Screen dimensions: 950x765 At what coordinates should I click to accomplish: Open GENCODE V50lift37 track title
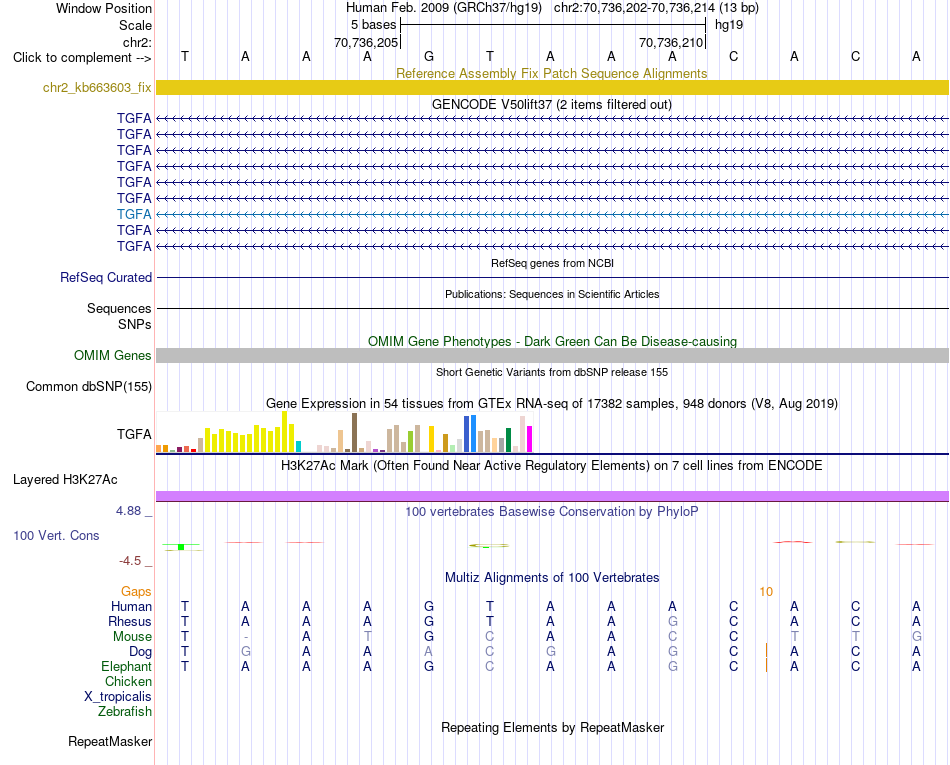(x=551, y=104)
